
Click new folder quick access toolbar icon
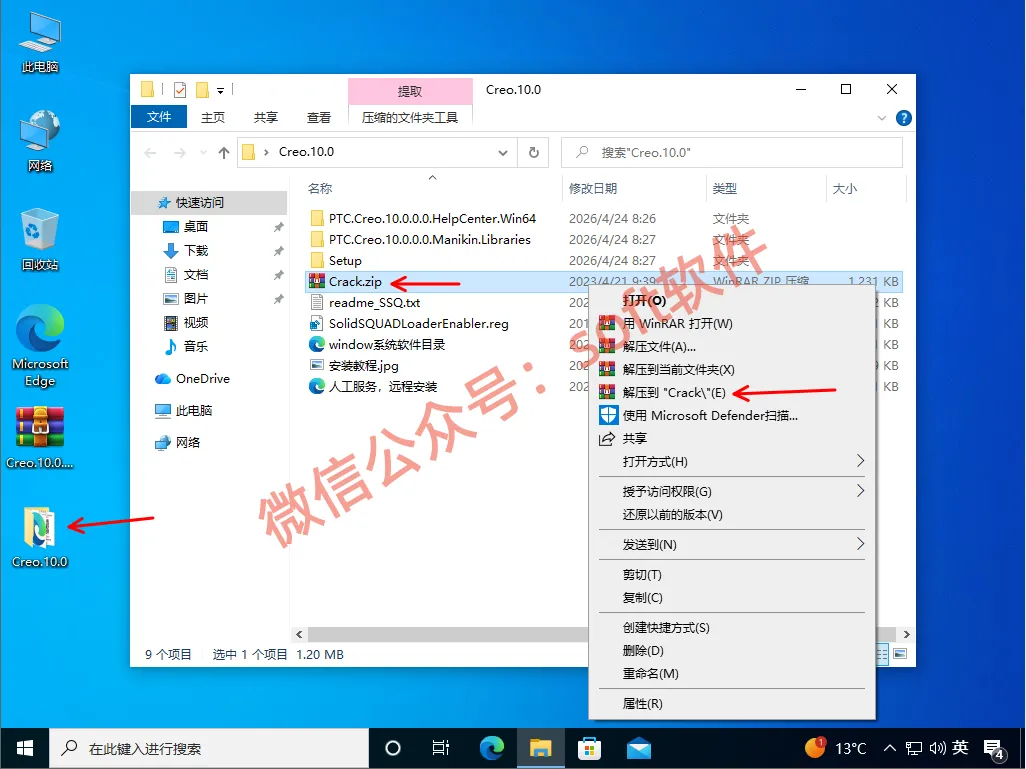(x=203, y=90)
